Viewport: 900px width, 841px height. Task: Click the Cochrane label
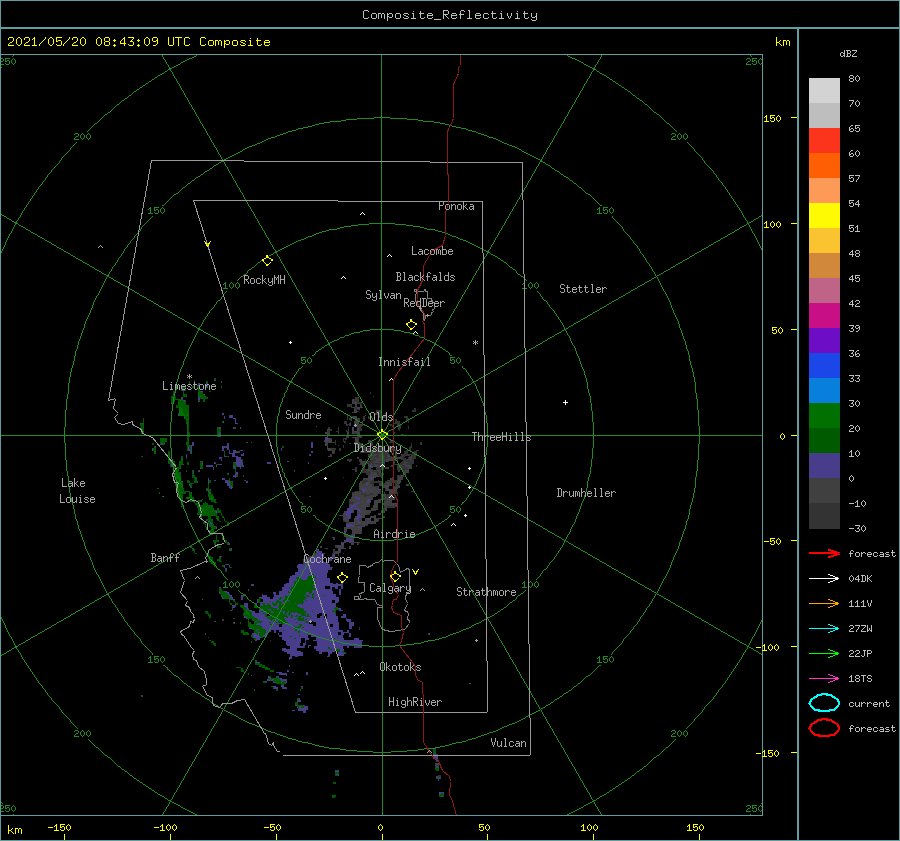[x=327, y=559]
